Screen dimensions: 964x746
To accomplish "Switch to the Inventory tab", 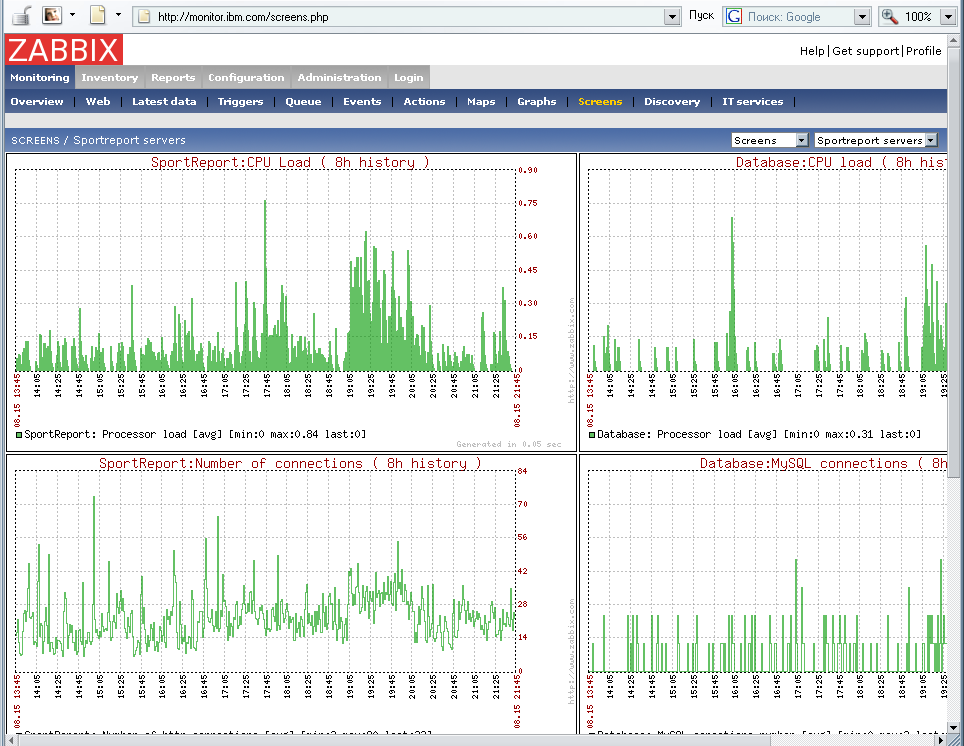I will pos(110,78).
